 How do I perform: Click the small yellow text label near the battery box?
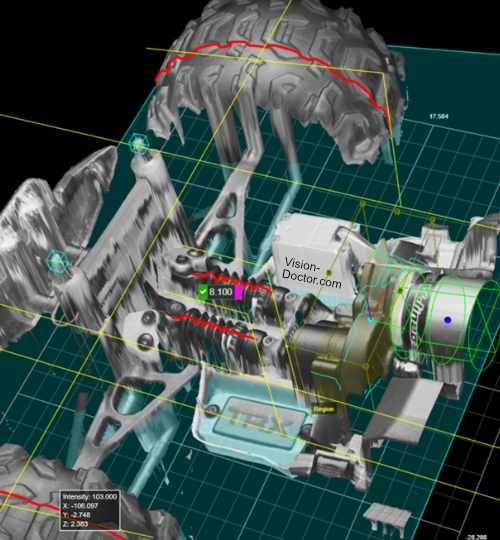[324, 409]
